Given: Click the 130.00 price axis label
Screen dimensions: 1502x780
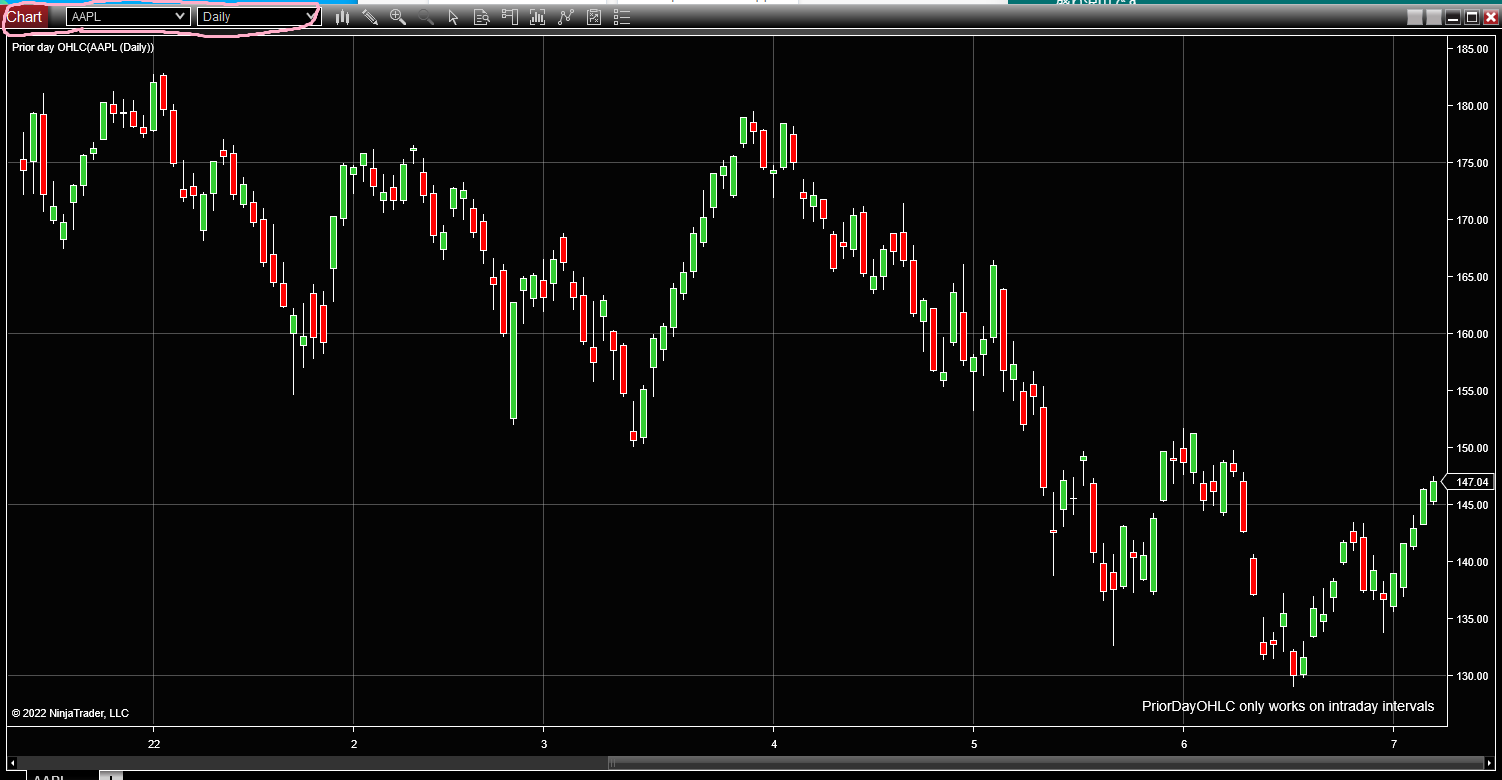Looking at the screenshot, I should tap(1472, 676).
